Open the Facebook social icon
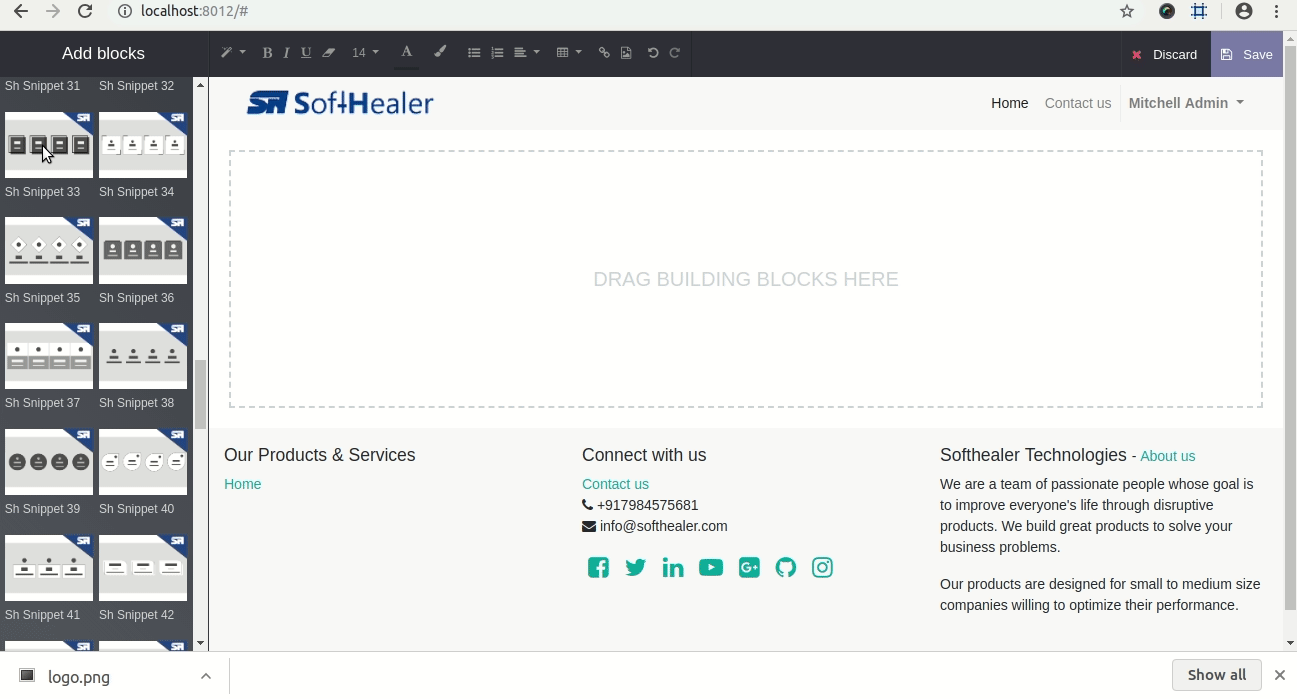This screenshot has width=1297, height=699. [x=598, y=568]
